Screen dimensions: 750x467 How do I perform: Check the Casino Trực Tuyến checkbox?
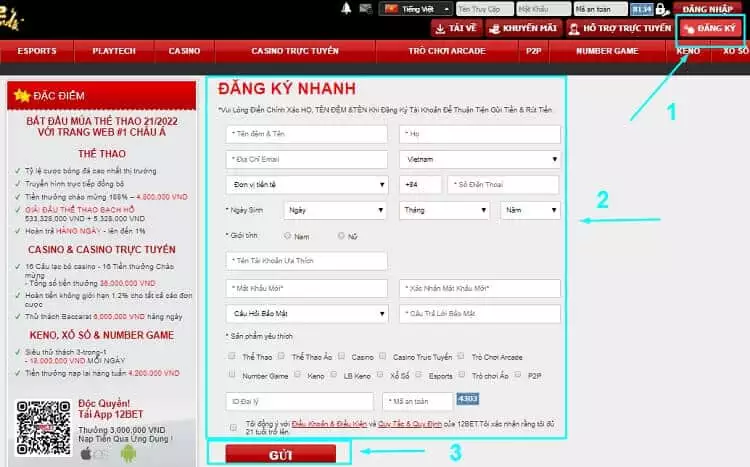click(383, 356)
